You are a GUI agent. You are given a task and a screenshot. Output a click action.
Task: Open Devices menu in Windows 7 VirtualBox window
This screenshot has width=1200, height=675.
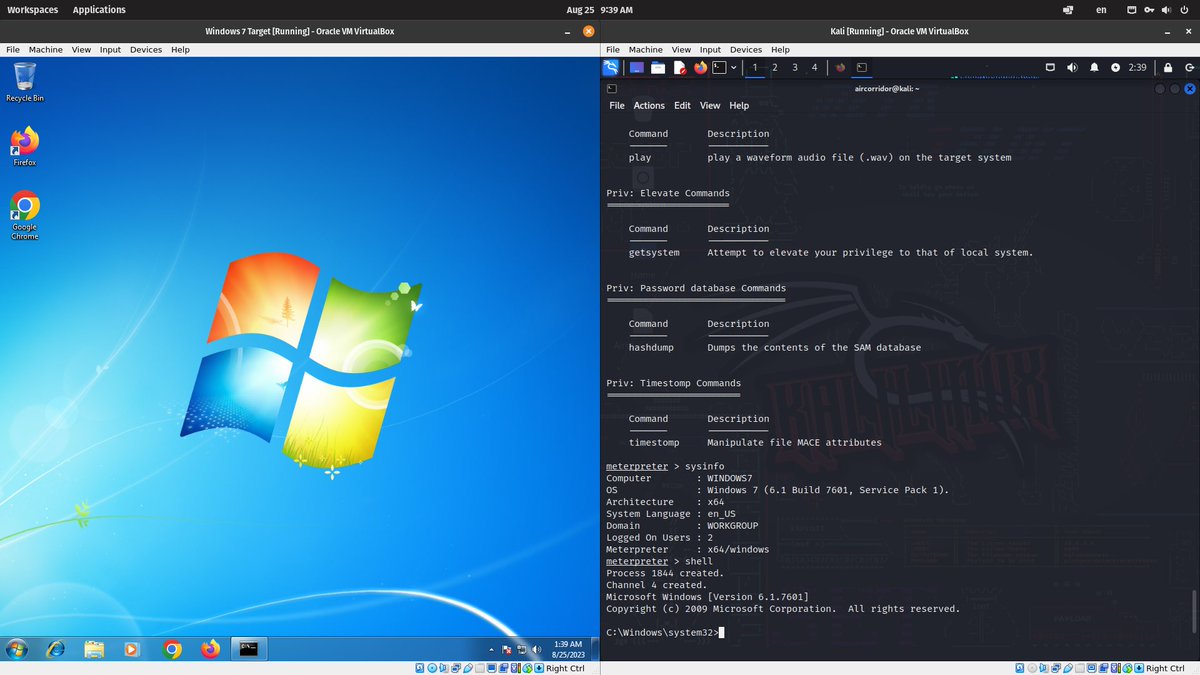click(x=146, y=49)
